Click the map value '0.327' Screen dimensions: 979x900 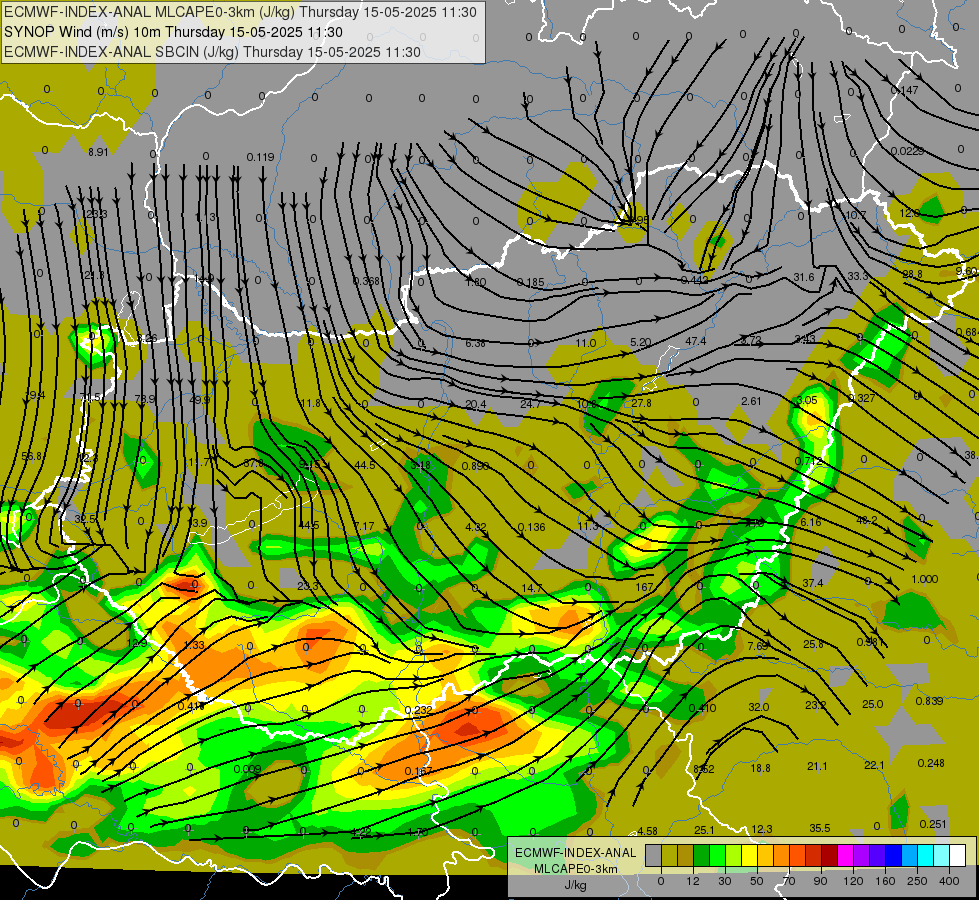coord(862,398)
